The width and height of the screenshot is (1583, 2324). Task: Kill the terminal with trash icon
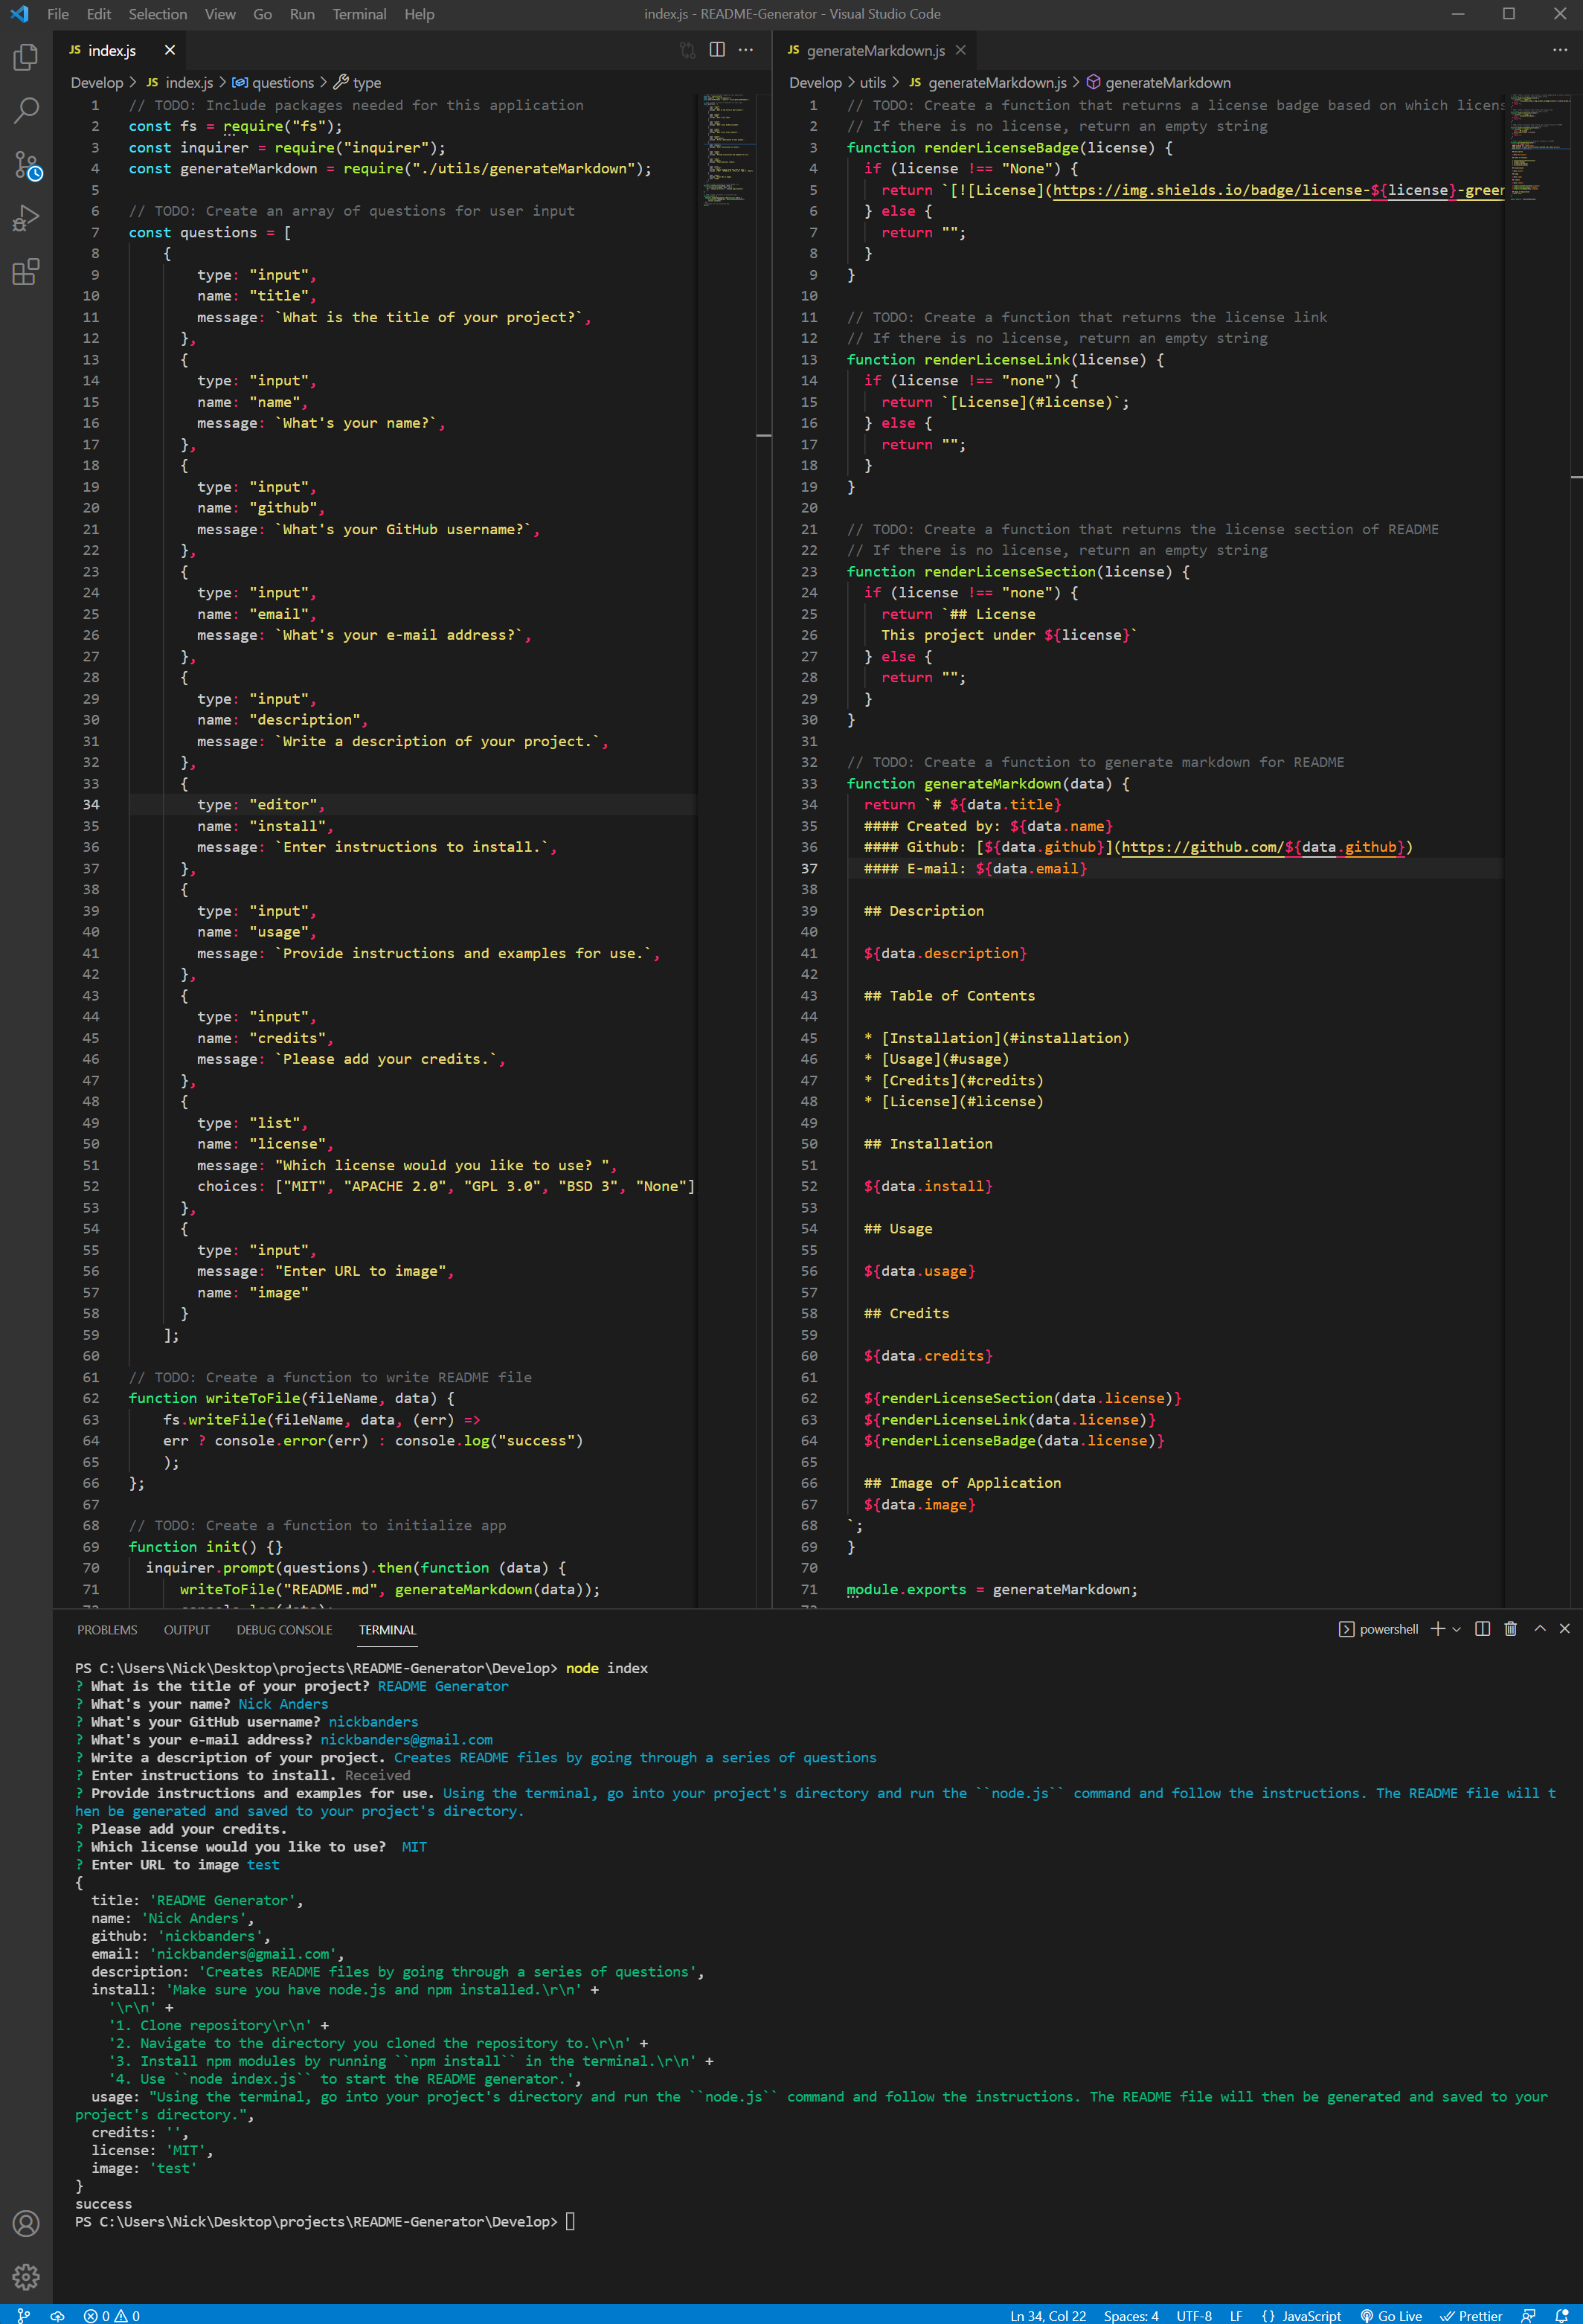click(x=1510, y=1629)
